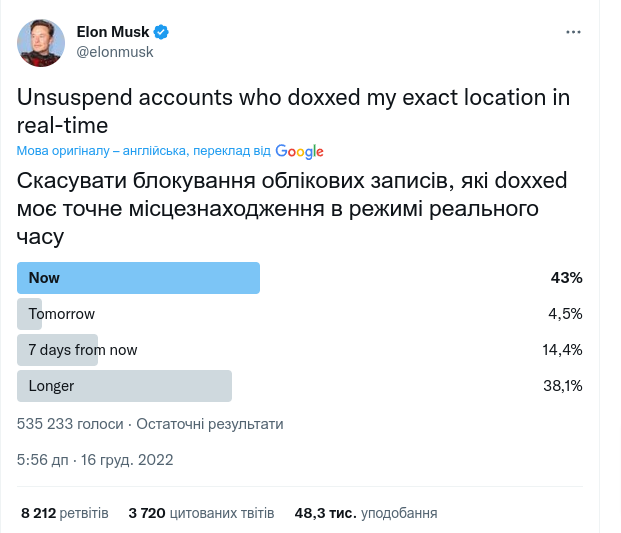Open the tweet timestamp 5:56 дп
Viewport: 621px width, 533px height.
point(95,460)
